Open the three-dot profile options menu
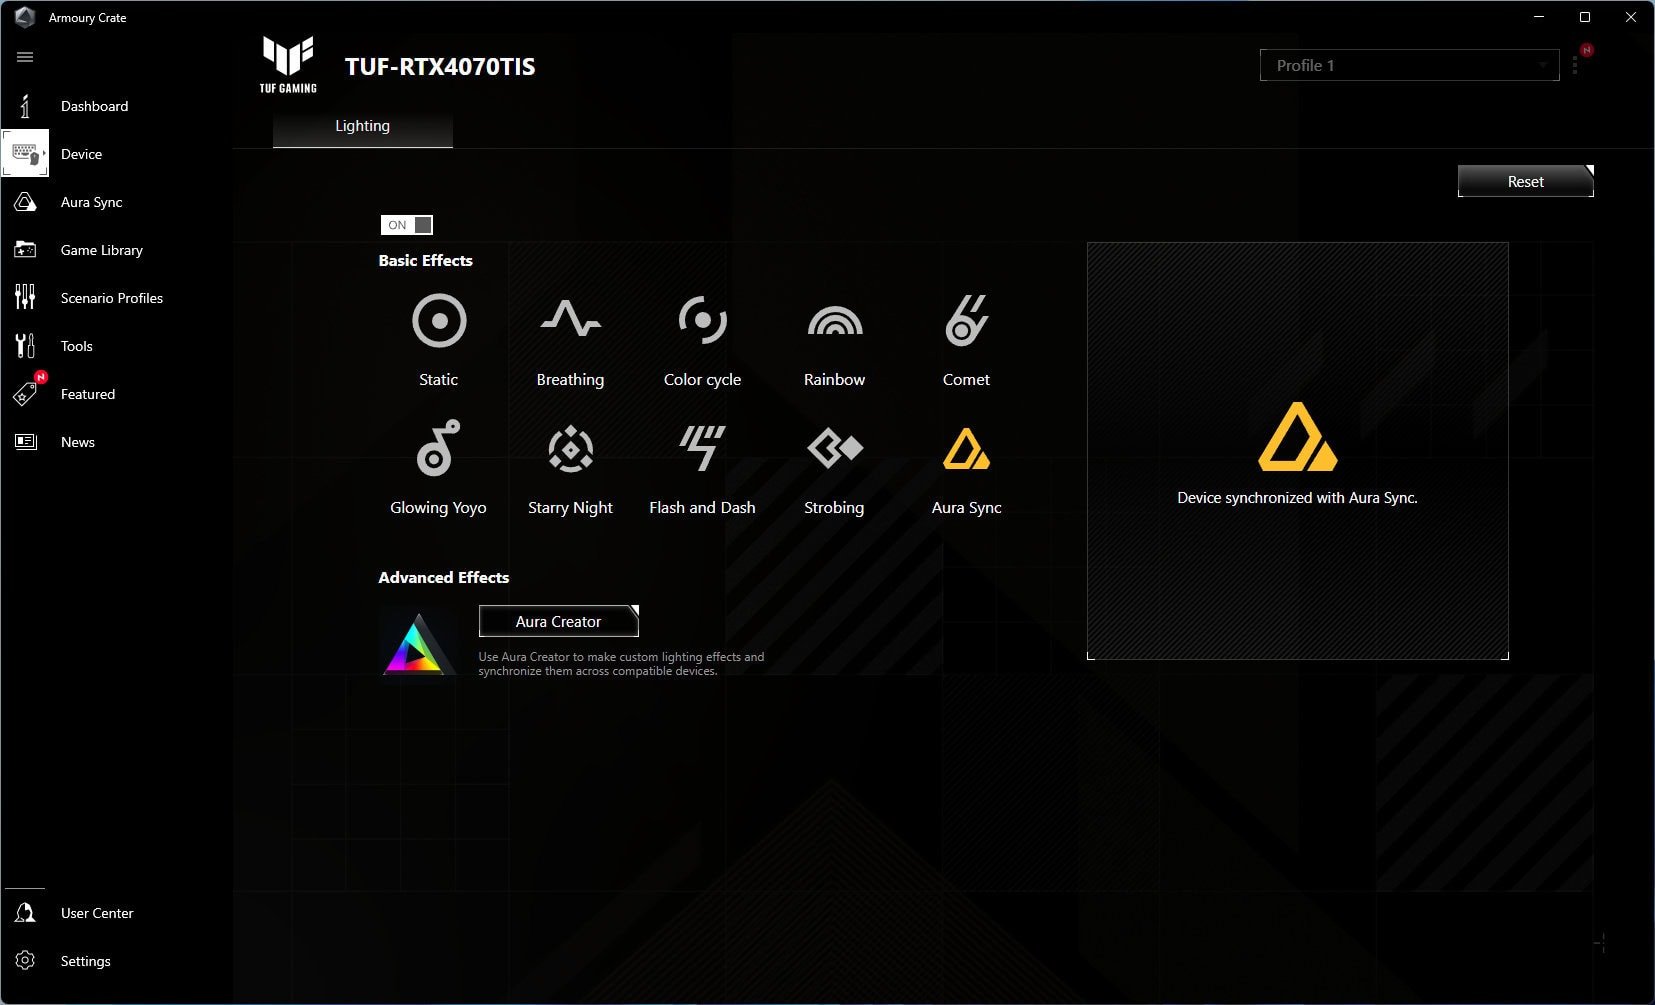This screenshot has width=1655, height=1005. [1575, 66]
